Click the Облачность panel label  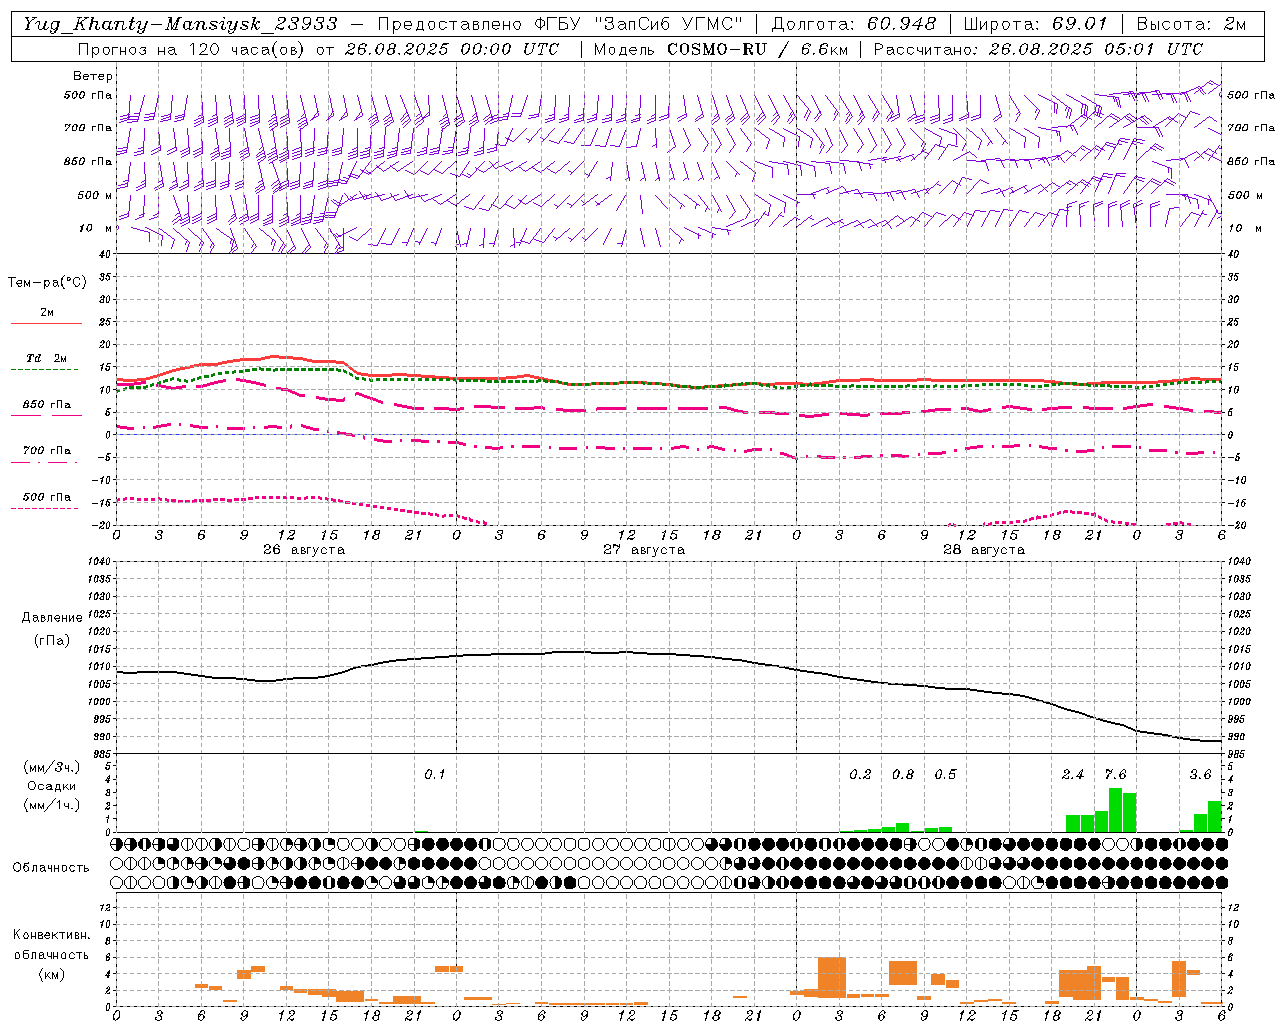click(x=51, y=867)
